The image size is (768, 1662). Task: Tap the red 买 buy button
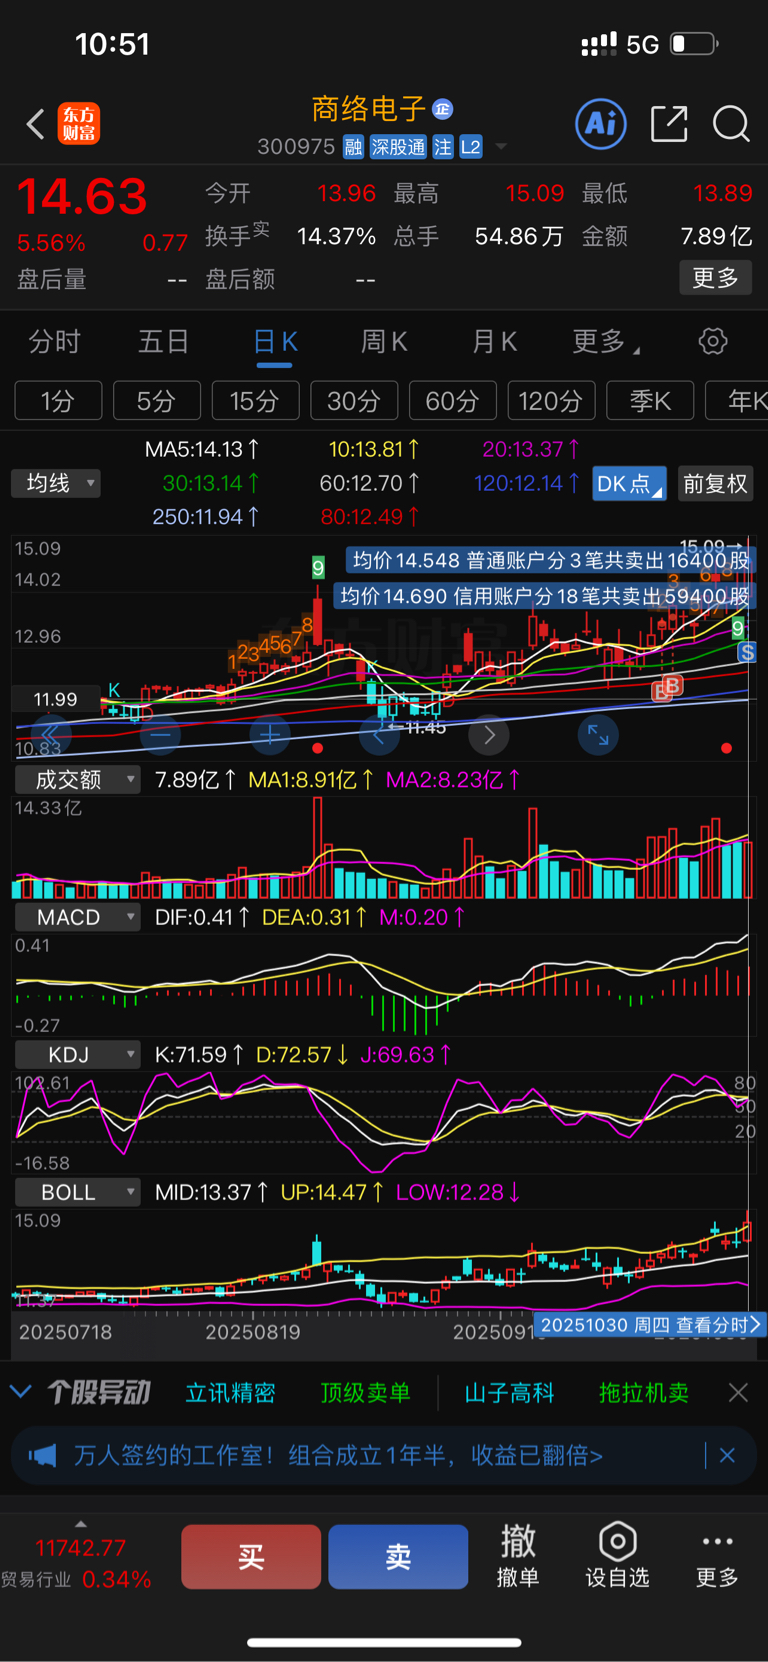pyautogui.click(x=251, y=1556)
